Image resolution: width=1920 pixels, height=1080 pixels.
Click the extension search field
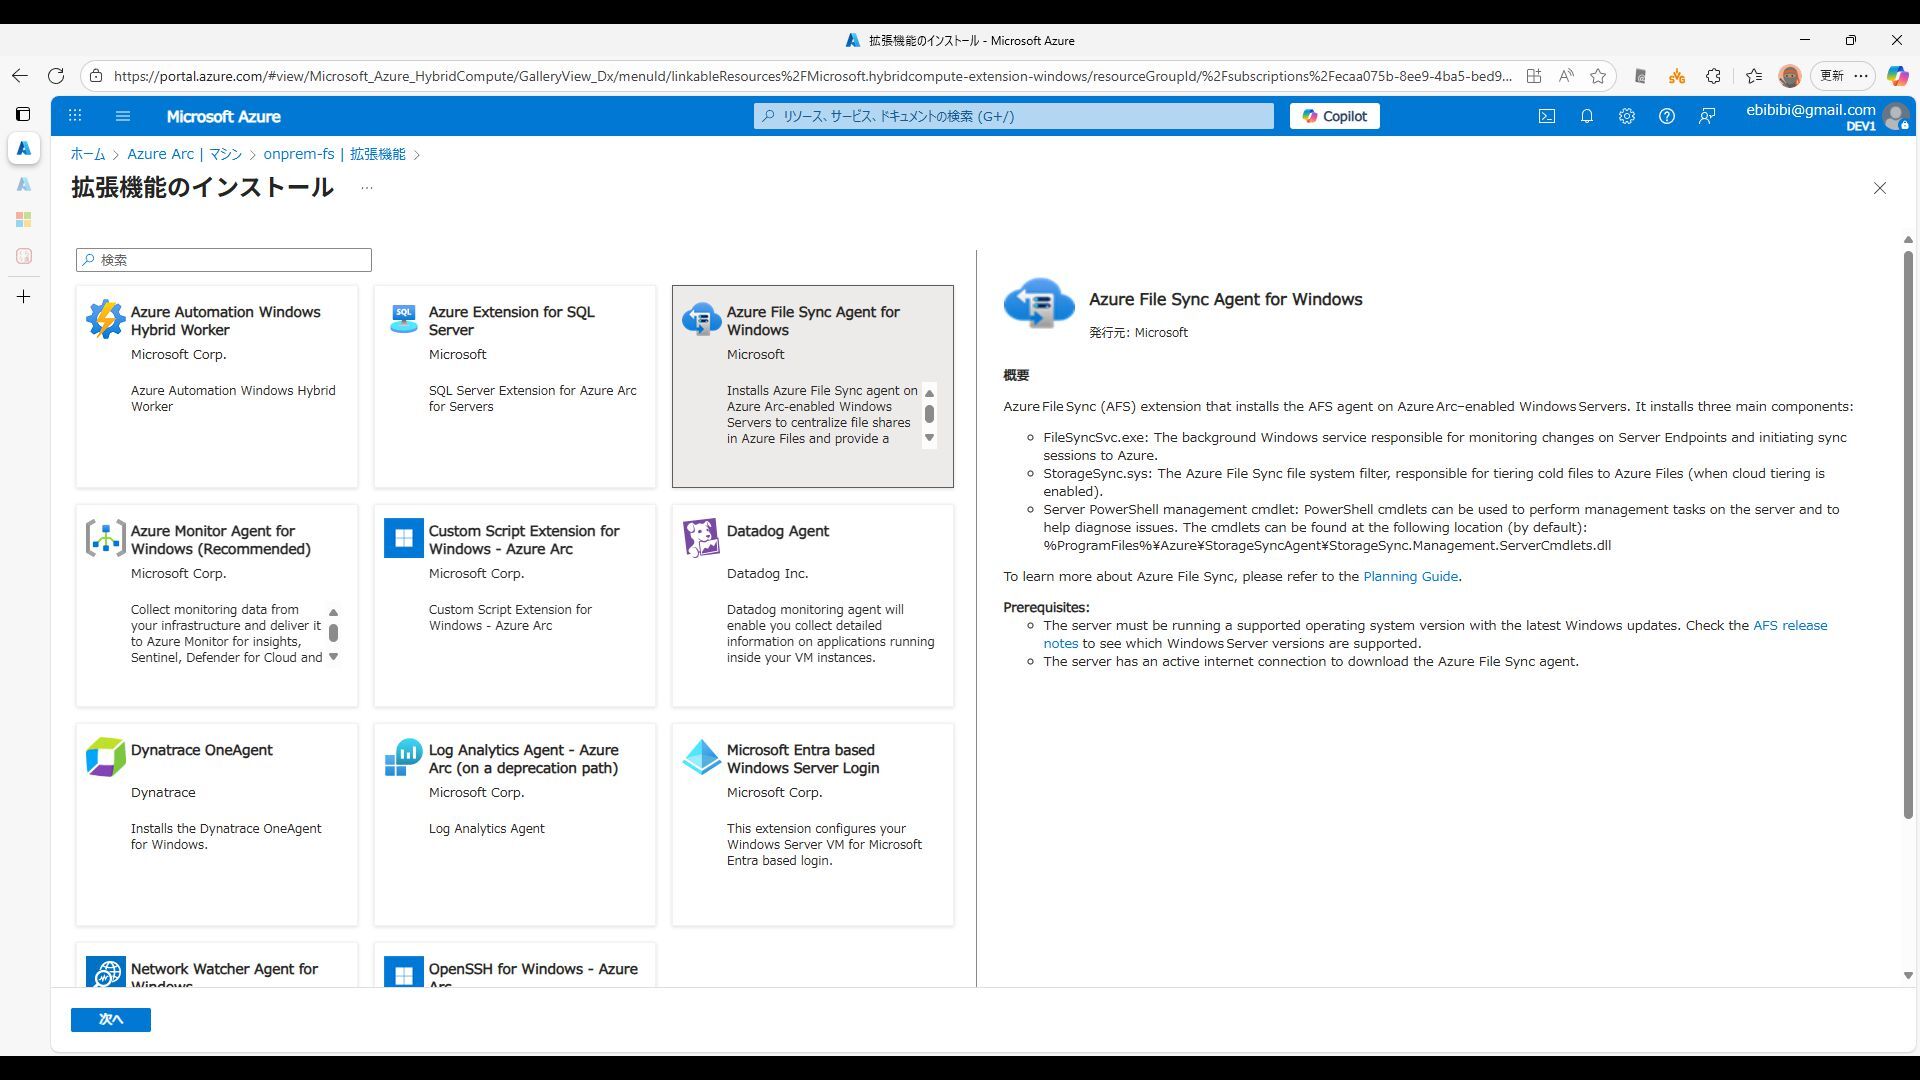point(224,260)
